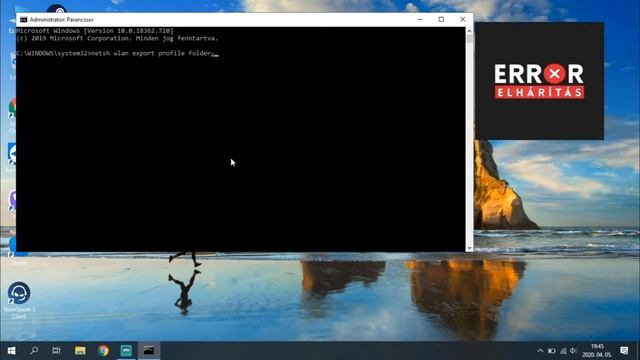Open the Windows Start menu
640x360 pixels.
pyautogui.click(x=11, y=351)
